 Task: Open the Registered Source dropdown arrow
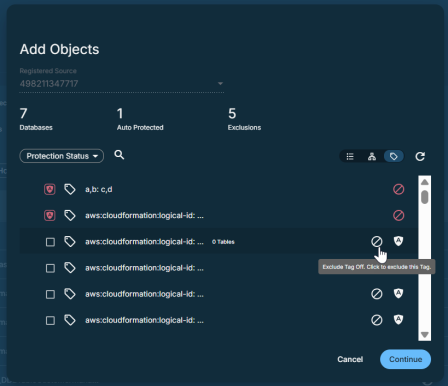220,83
